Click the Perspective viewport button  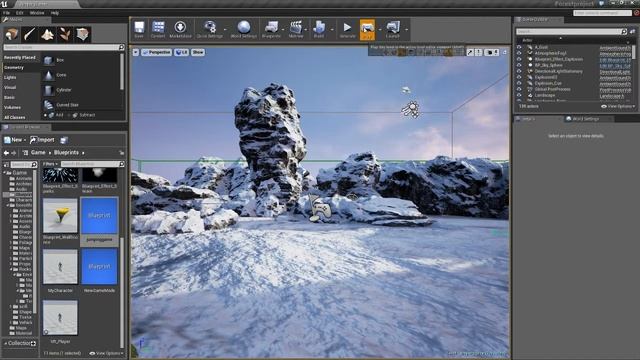pos(156,52)
